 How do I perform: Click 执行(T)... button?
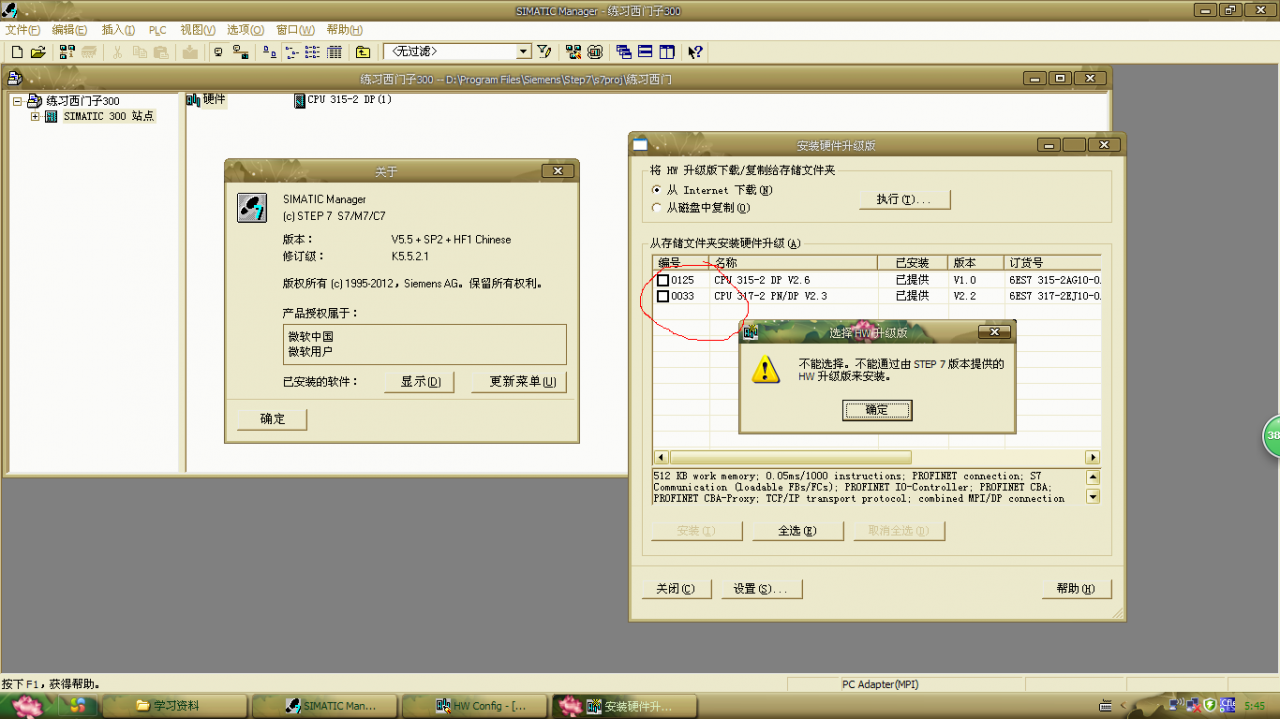pyautogui.click(x=904, y=199)
